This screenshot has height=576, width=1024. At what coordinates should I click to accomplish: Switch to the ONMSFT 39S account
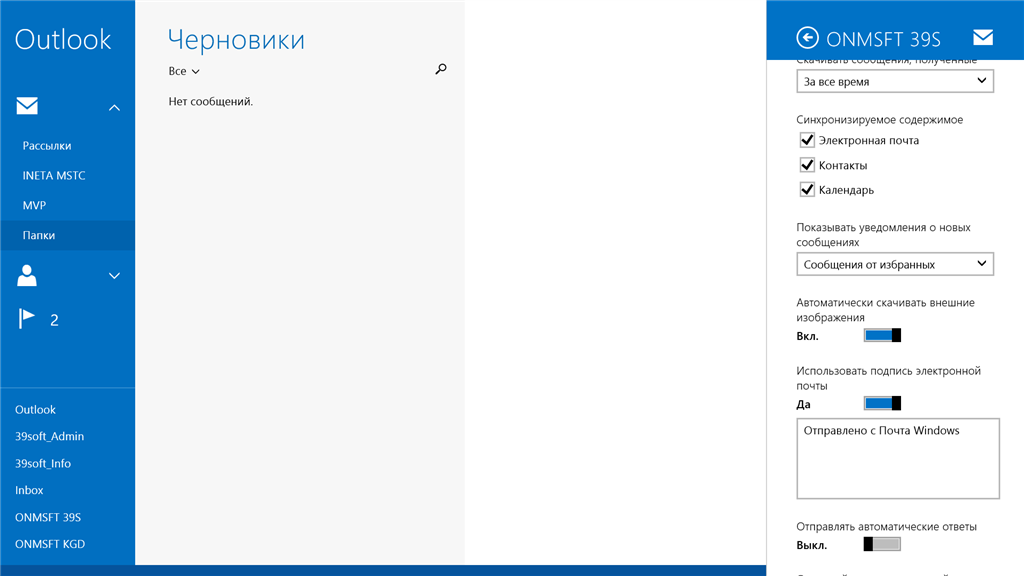(x=48, y=517)
